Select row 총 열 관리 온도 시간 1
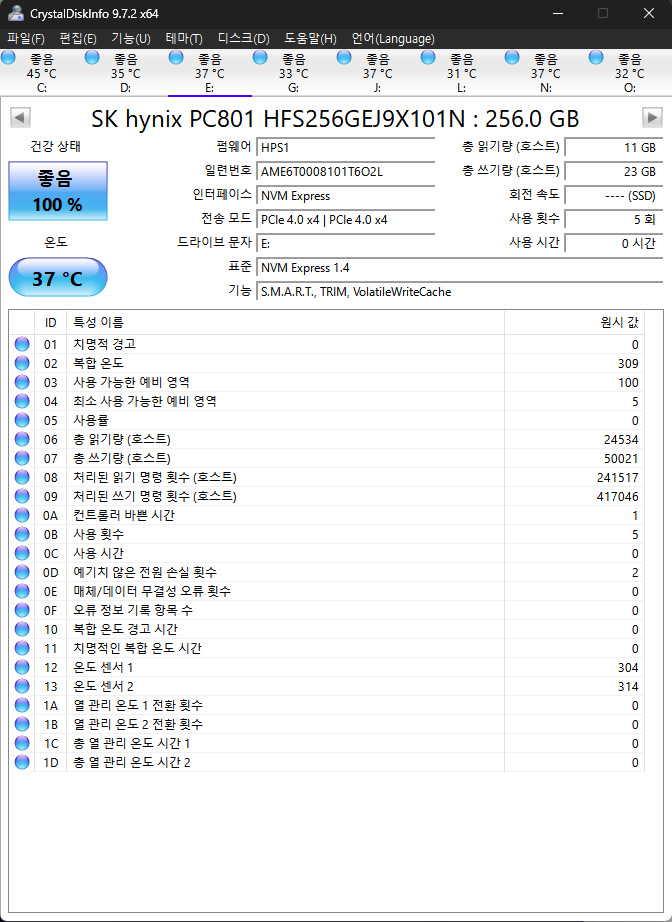The width and height of the screenshot is (672, 922). (x=327, y=743)
